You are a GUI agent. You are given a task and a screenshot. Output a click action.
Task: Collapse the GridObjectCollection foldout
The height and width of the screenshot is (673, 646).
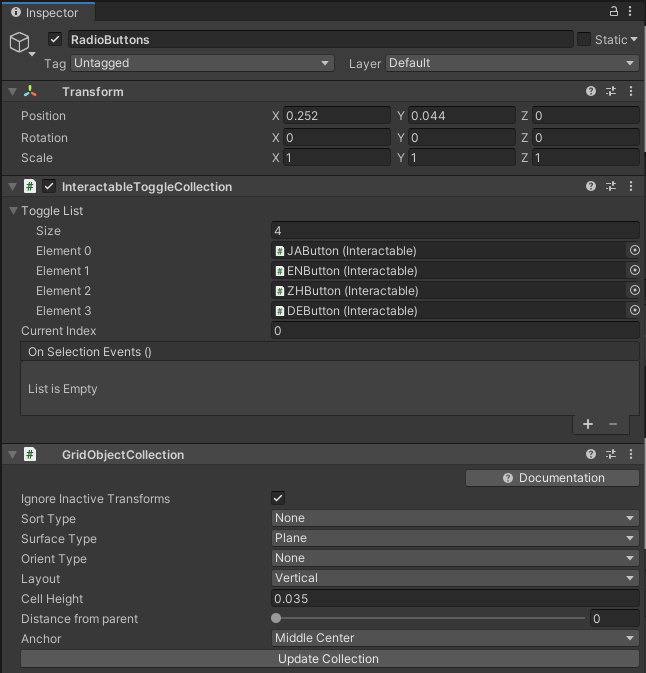pos(12,454)
